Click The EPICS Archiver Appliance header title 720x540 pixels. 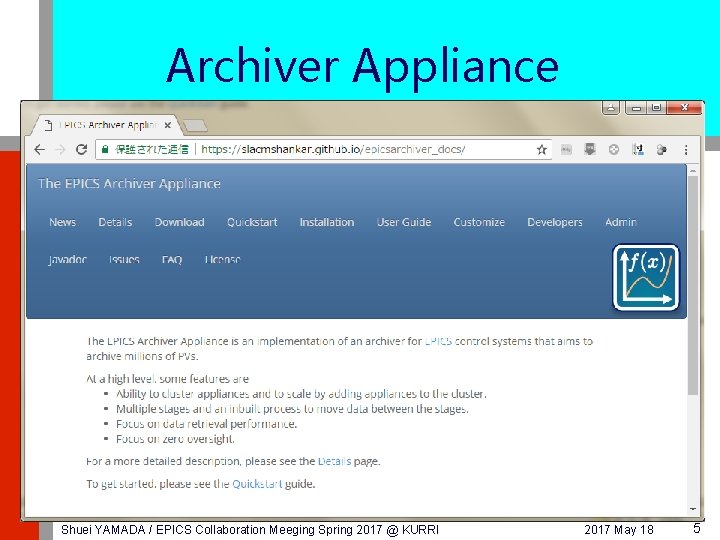(129, 184)
